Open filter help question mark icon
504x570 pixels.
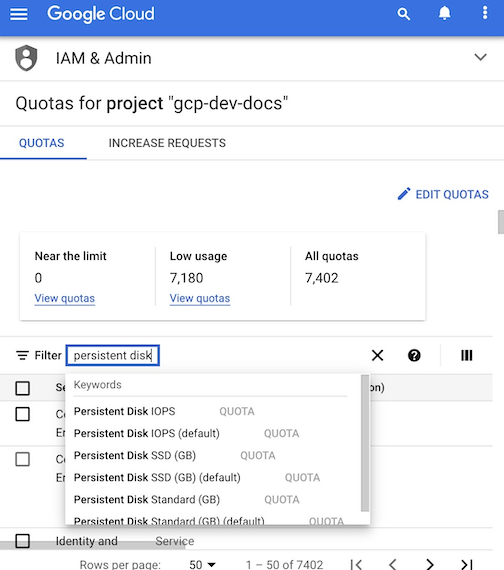pos(414,355)
